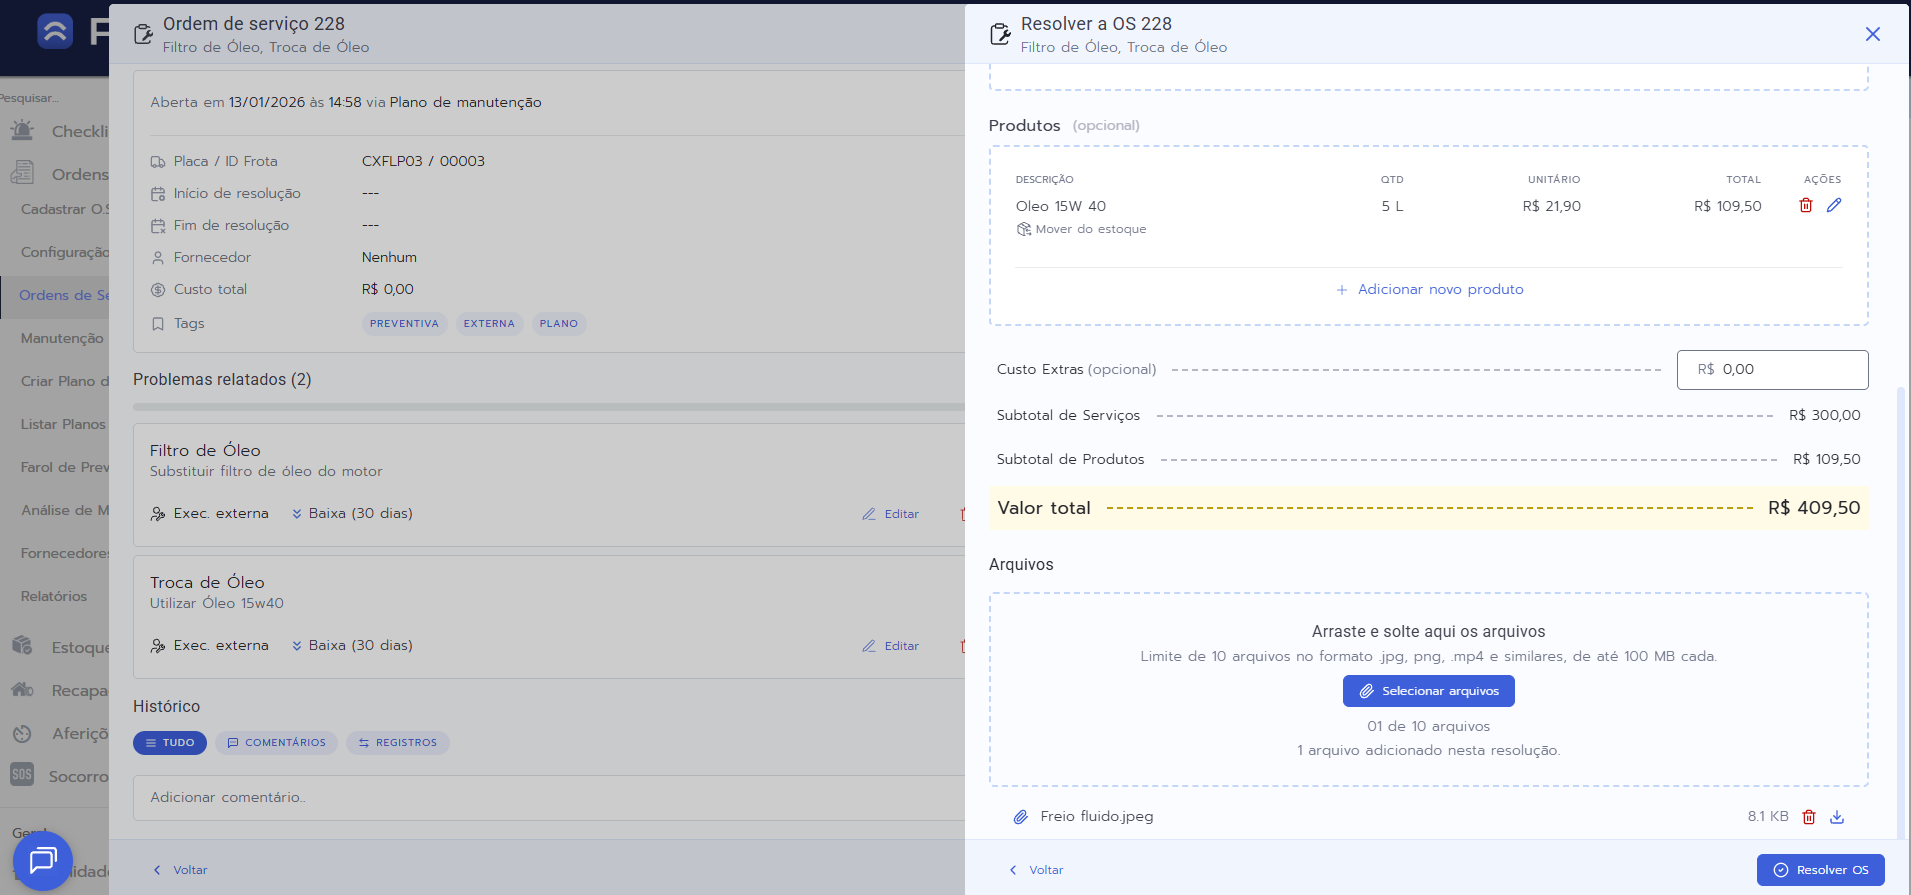The height and width of the screenshot is (895, 1911).
Task: Delete the Oleo 15W 40 product
Action: pyautogui.click(x=1805, y=205)
